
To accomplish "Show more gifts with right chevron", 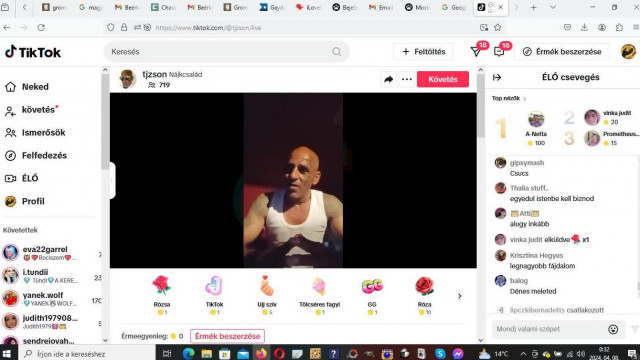I will pyautogui.click(x=460, y=296).
